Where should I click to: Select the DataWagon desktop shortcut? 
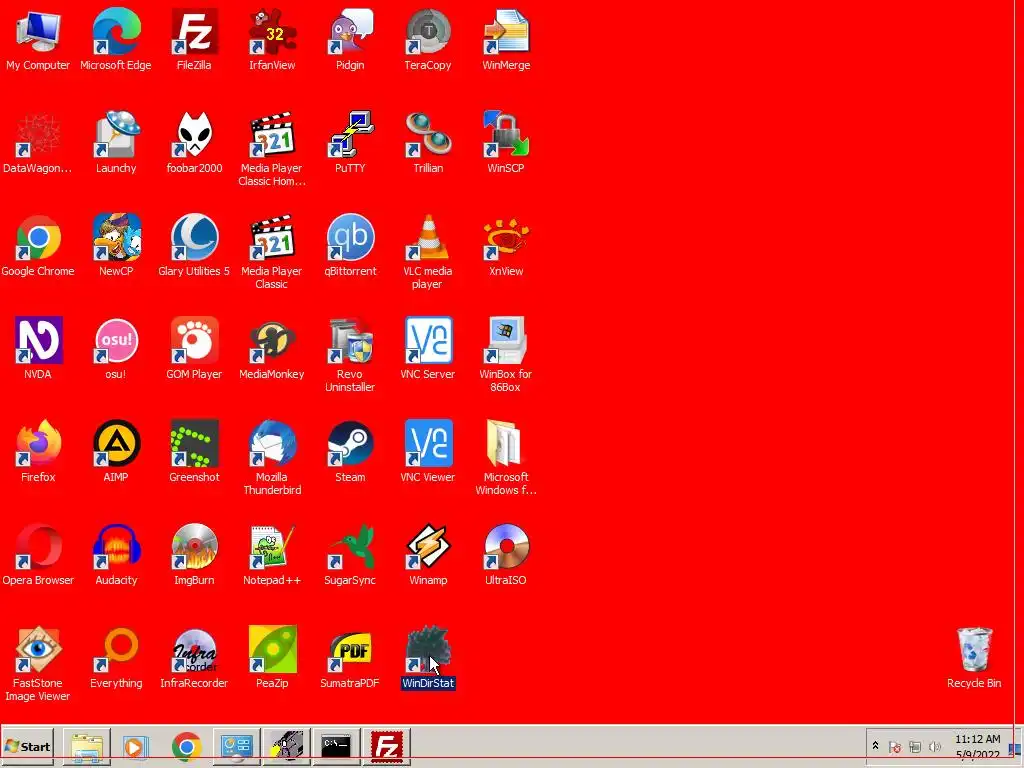38,135
